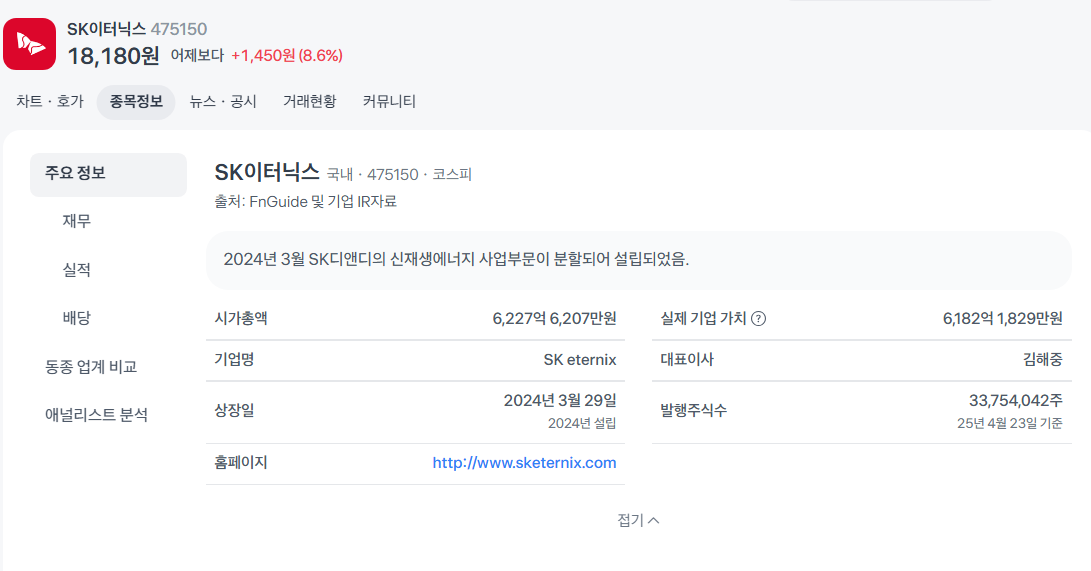This screenshot has width=1091, height=571.
Task: Click the 상장일 value 2024년 3월 29일
Action: pos(560,401)
